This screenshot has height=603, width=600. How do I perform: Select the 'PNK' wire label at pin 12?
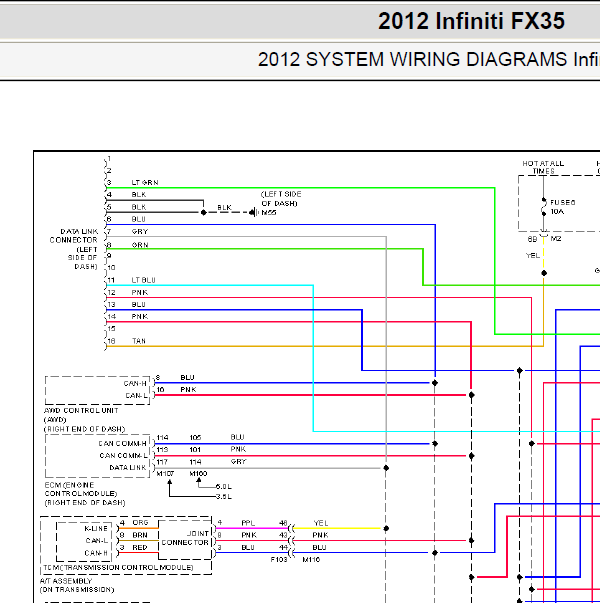click(x=140, y=292)
